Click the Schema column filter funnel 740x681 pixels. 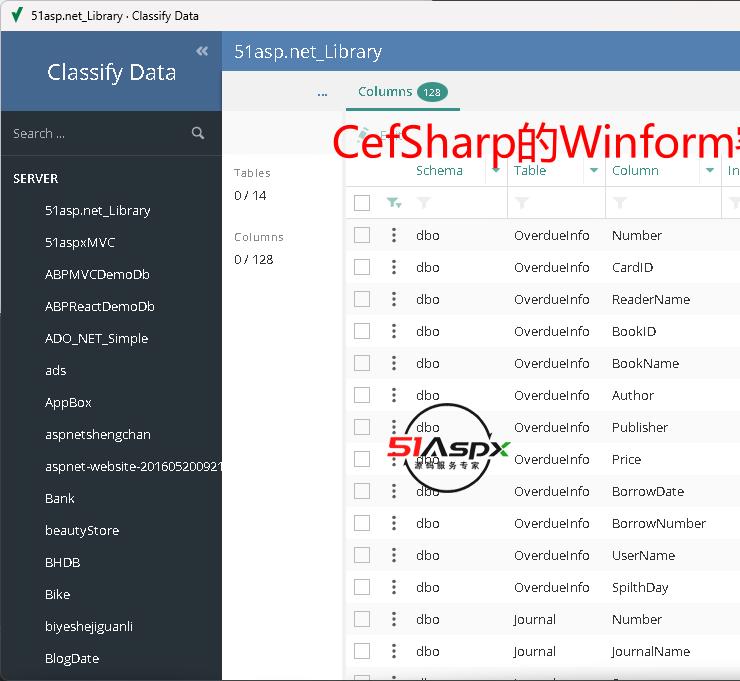424,203
